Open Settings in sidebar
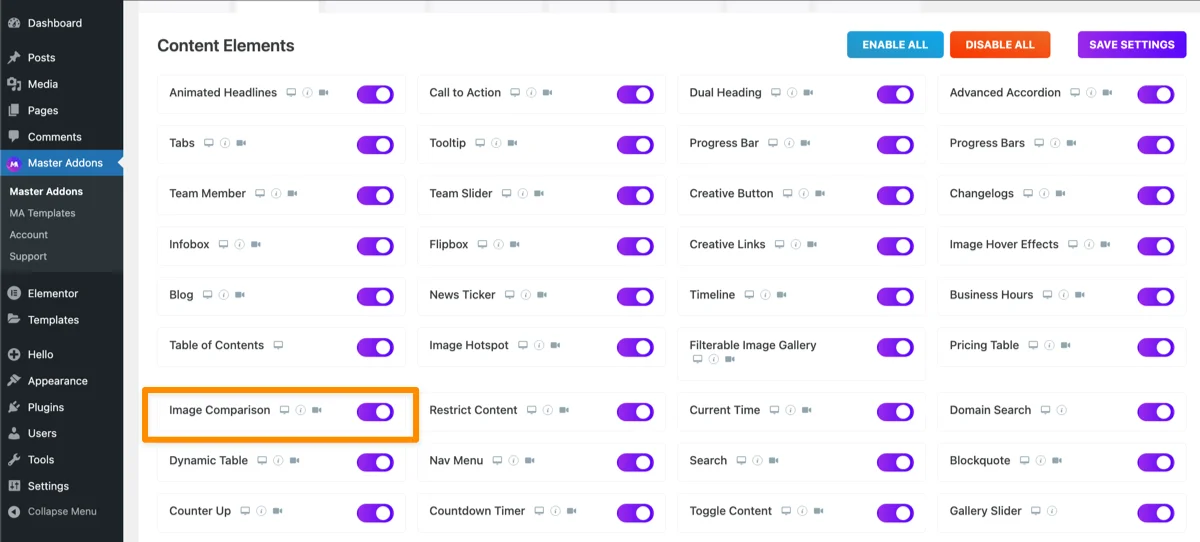1200x542 pixels. (x=61, y=486)
